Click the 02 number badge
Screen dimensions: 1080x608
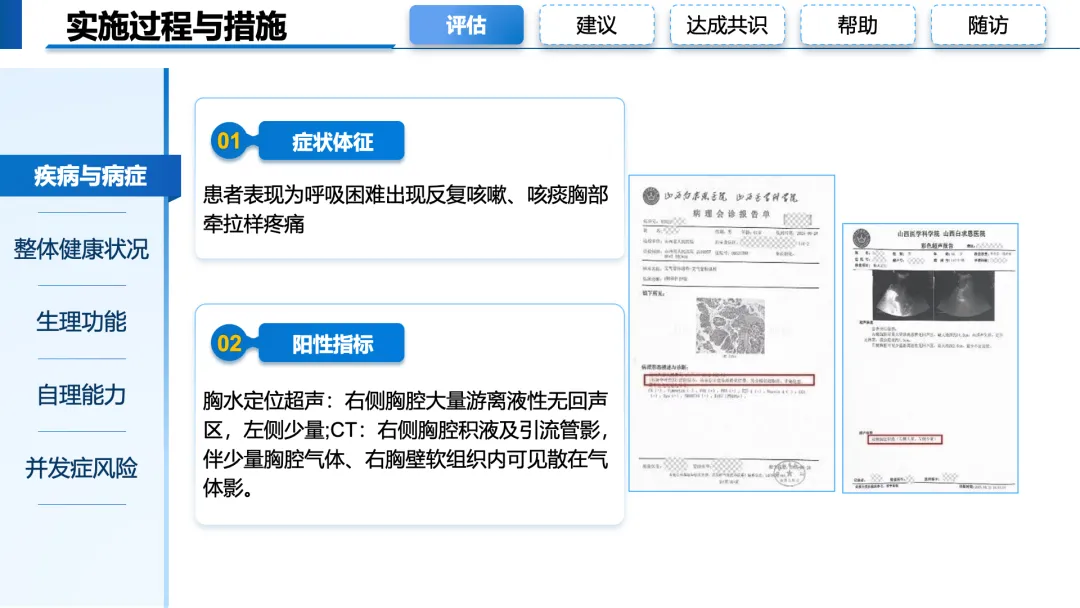pos(229,343)
